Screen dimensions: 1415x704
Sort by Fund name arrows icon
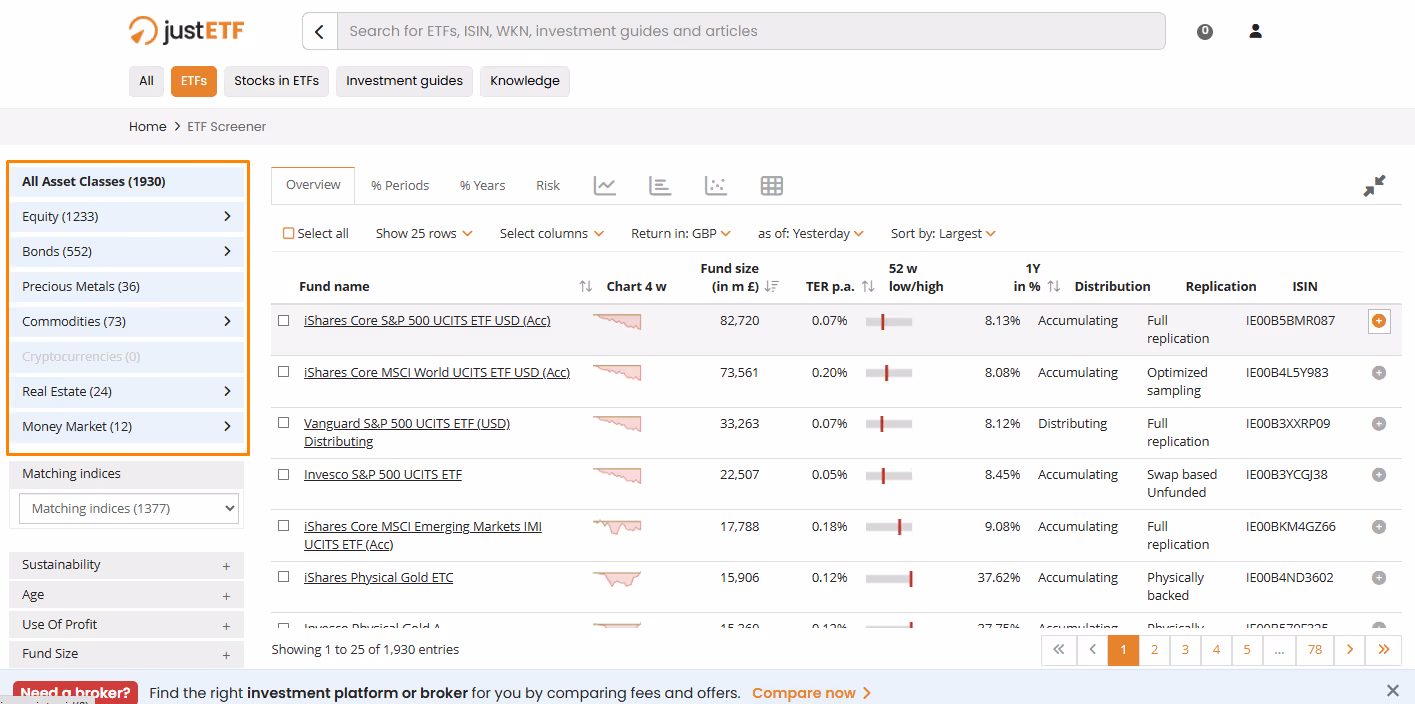point(586,286)
